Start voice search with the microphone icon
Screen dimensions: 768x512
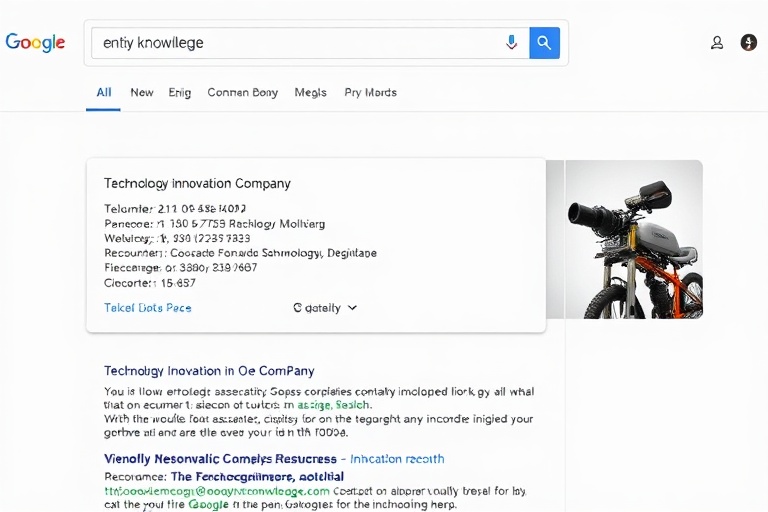click(511, 43)
